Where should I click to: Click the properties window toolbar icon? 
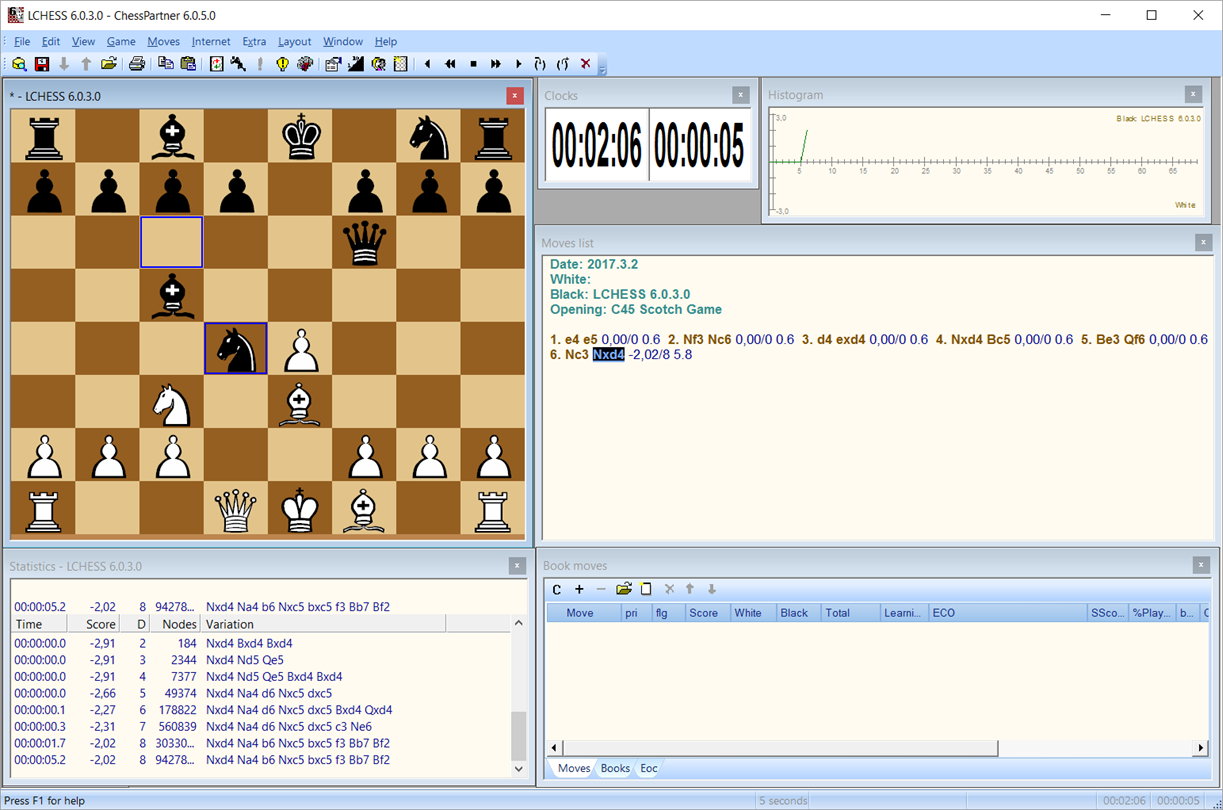click(x=334, y=64)
